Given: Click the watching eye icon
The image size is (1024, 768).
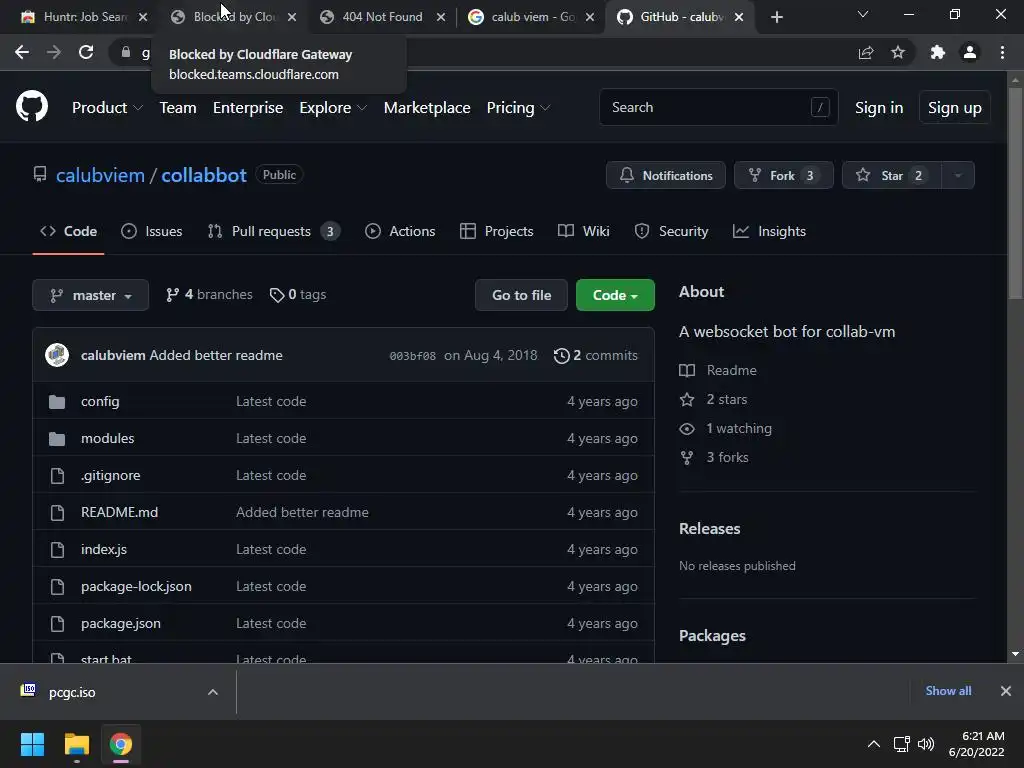Looking at the screenshot, I should (x=687, y=428).
